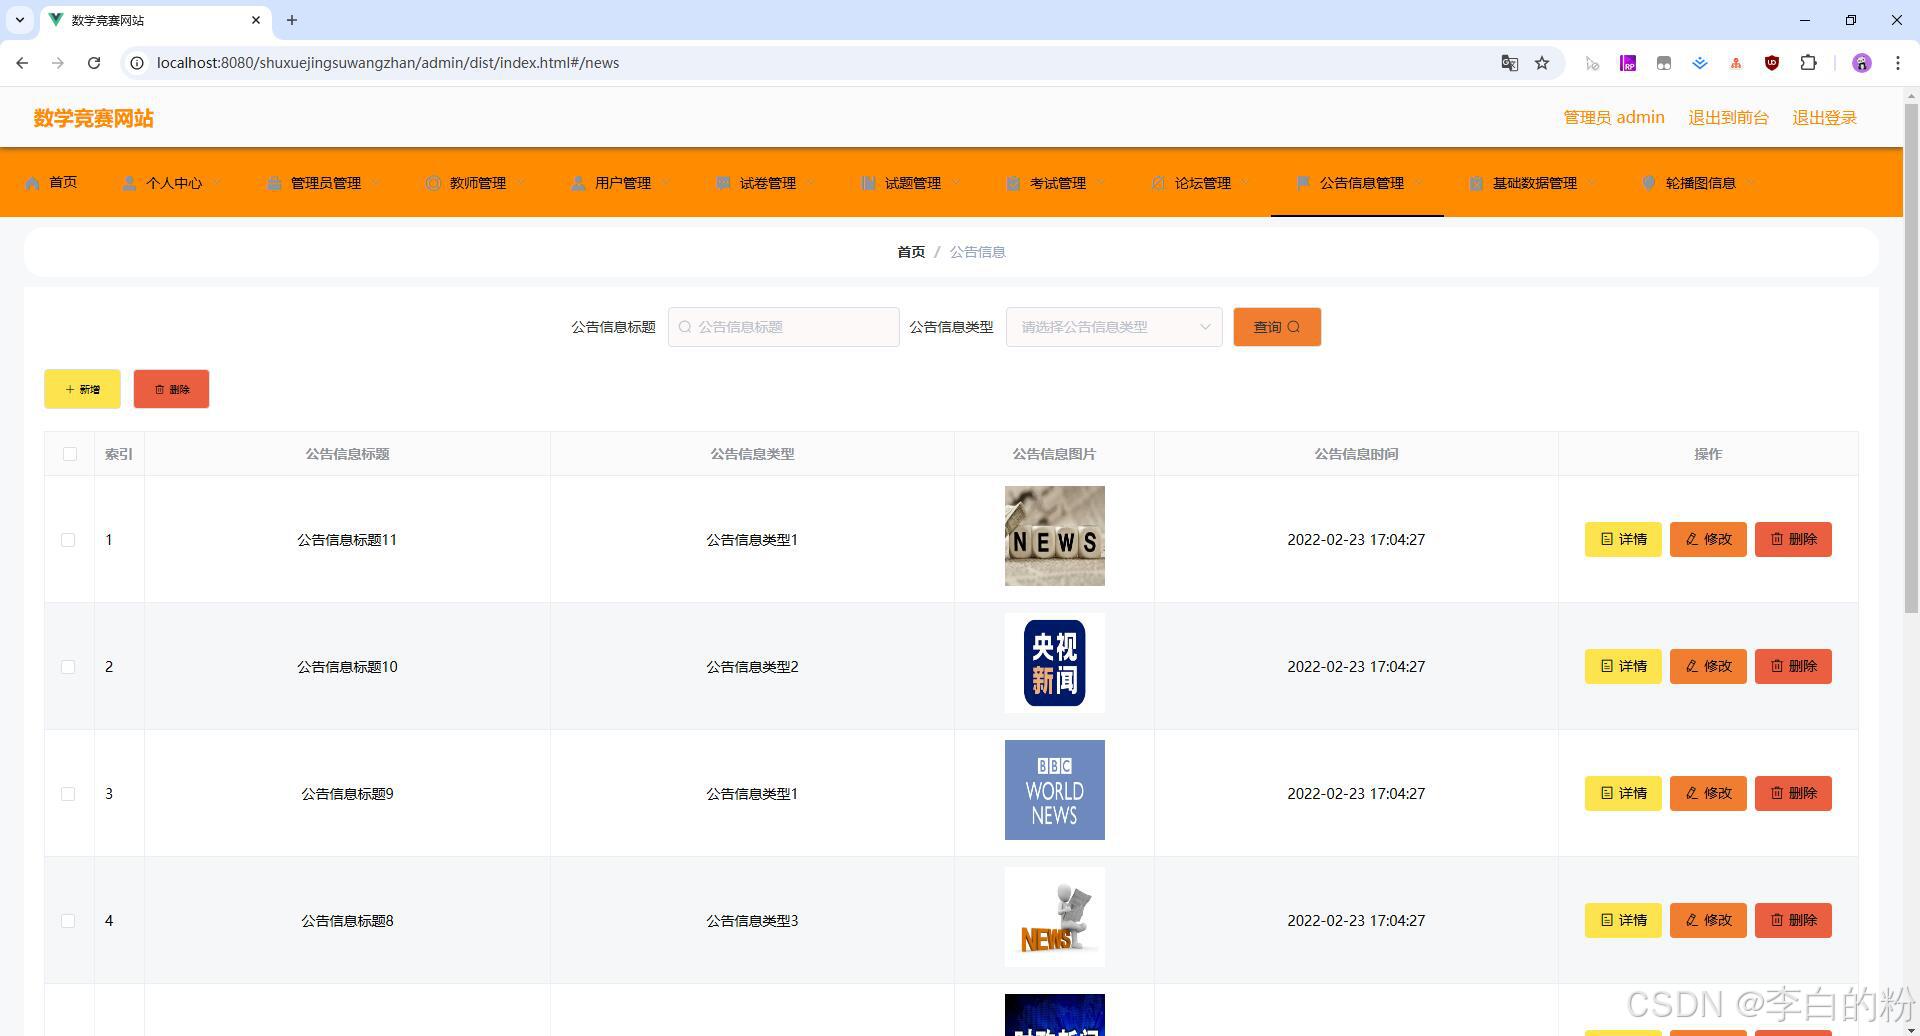Viewport: 1920px width, 1036px height.
Task: Click the 管理员 admin label
Action: (1614, 118)
